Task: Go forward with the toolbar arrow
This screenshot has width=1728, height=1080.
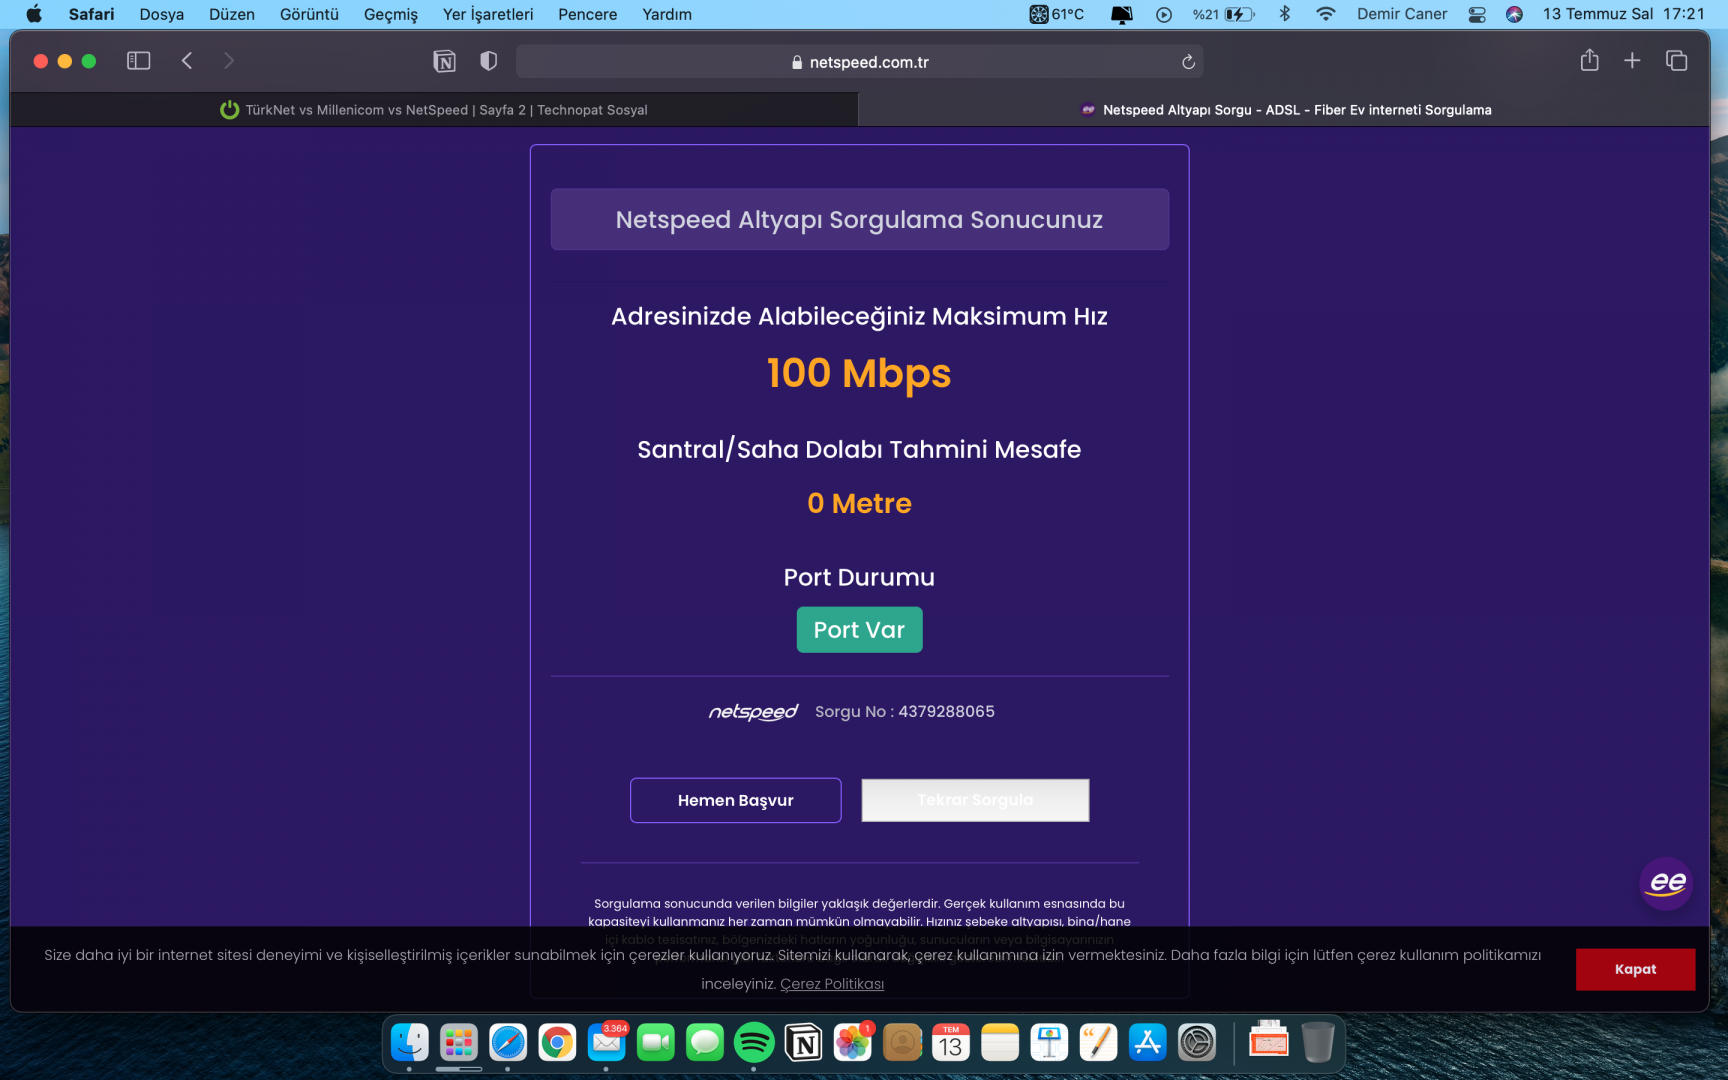Action: coord(229,61)
